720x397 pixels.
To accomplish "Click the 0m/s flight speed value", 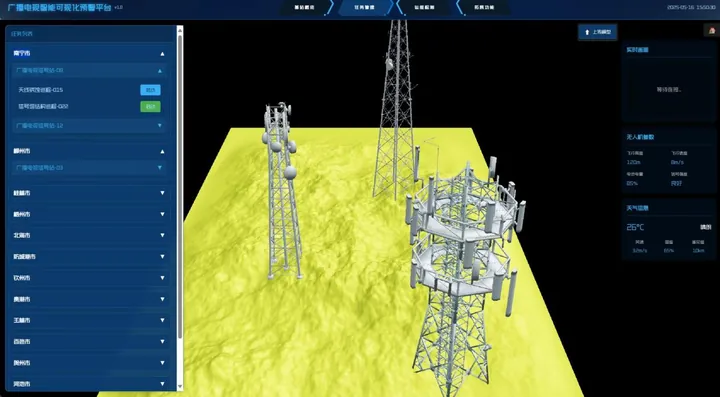I will coord(677,162).
